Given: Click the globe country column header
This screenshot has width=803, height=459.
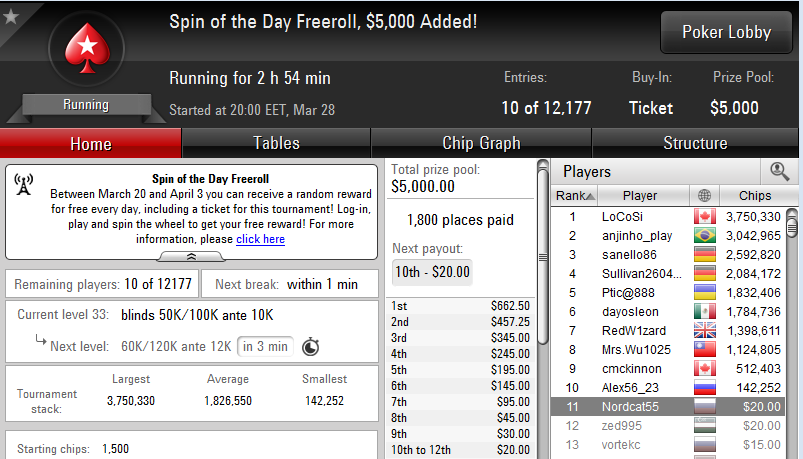Looking at the screenshot, I should [705, 196].
